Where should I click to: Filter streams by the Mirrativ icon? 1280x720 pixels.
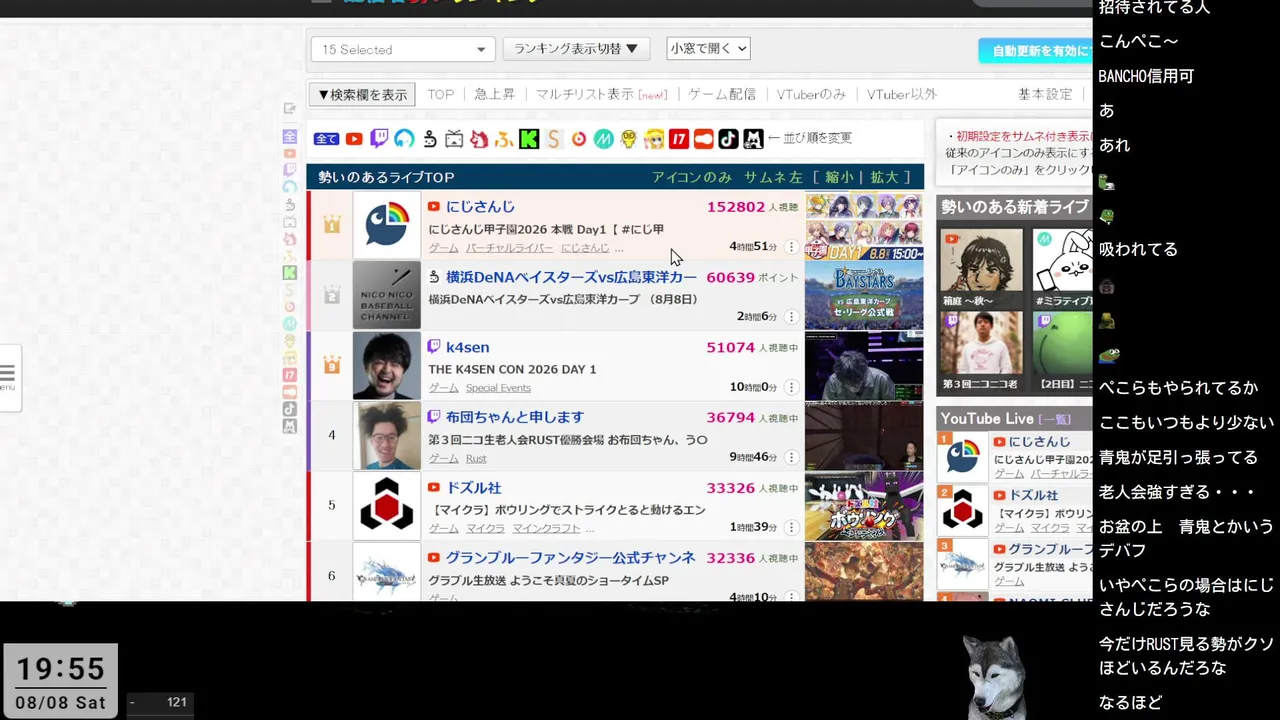click(x=603, y=139)
